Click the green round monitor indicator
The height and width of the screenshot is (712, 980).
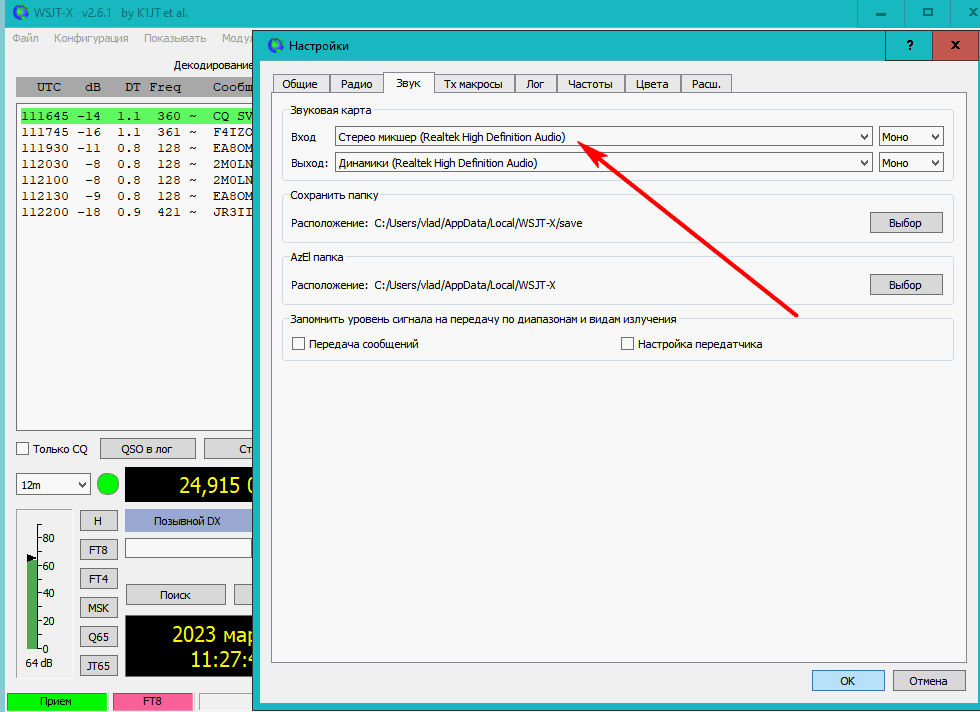(x=108, y=485)
